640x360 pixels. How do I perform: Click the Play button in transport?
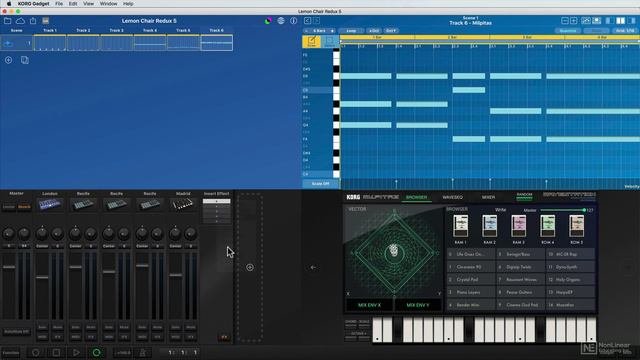(76, 352)
